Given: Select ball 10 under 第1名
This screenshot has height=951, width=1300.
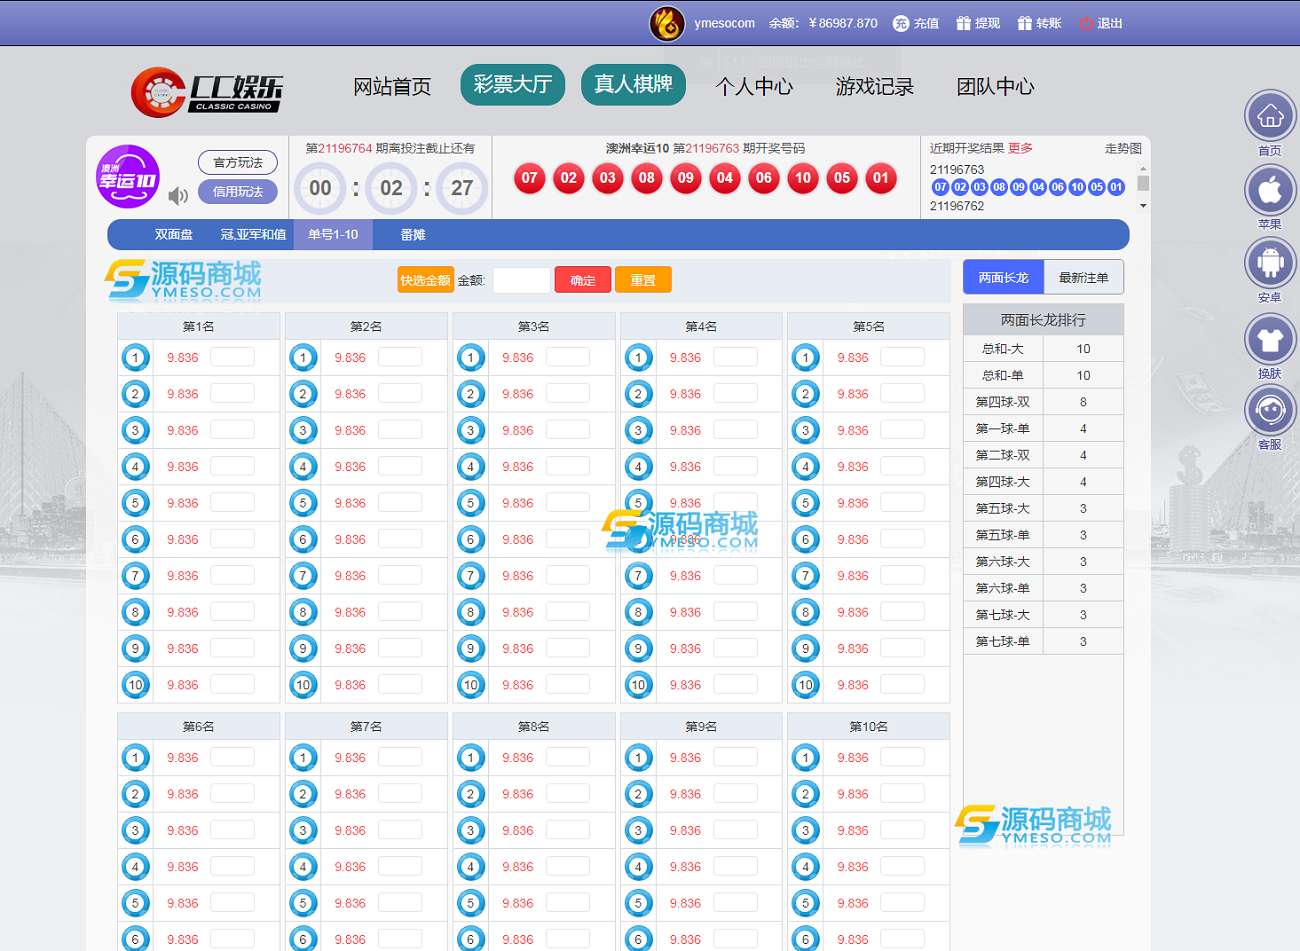Looking at the screenshot, I should coord(136,685).
